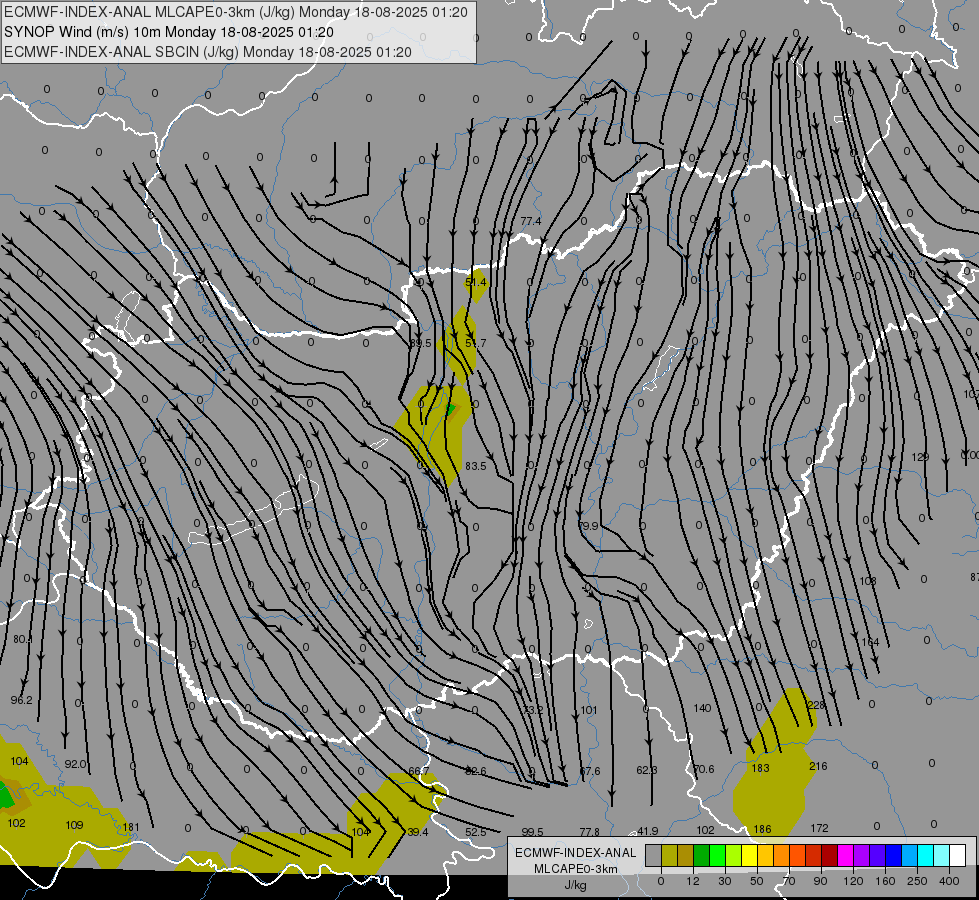The image size is (979, 900).
Task: Click the map value 92.0
Action: 76,764
